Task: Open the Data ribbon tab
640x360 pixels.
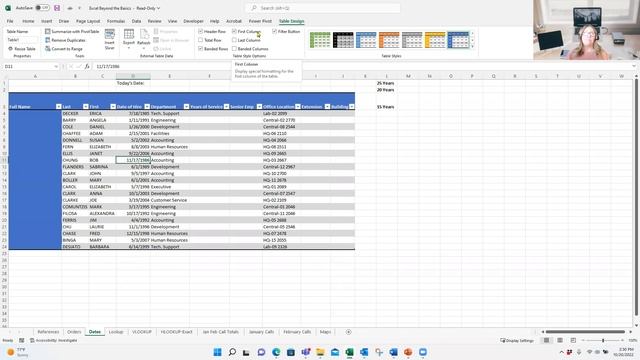Action: pos(136,21)
